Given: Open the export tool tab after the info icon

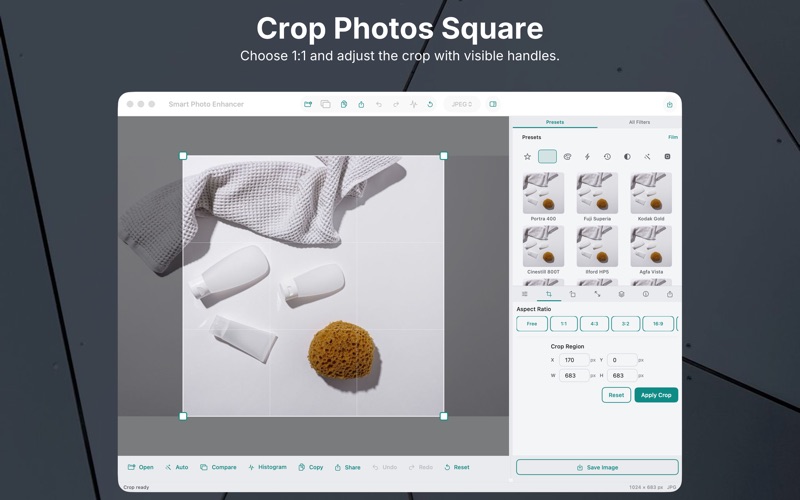Looking at the screenshot, I should [670, 294].
